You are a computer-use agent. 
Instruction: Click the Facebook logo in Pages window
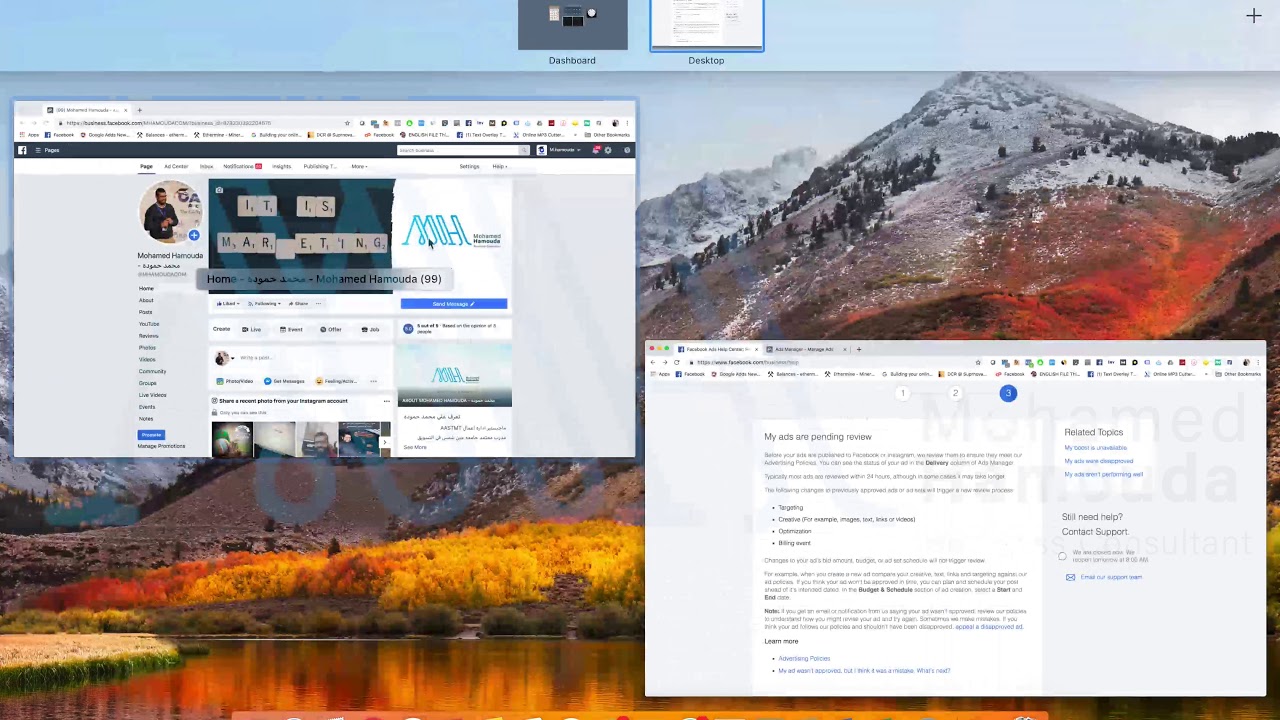click(x=22, y=150)
